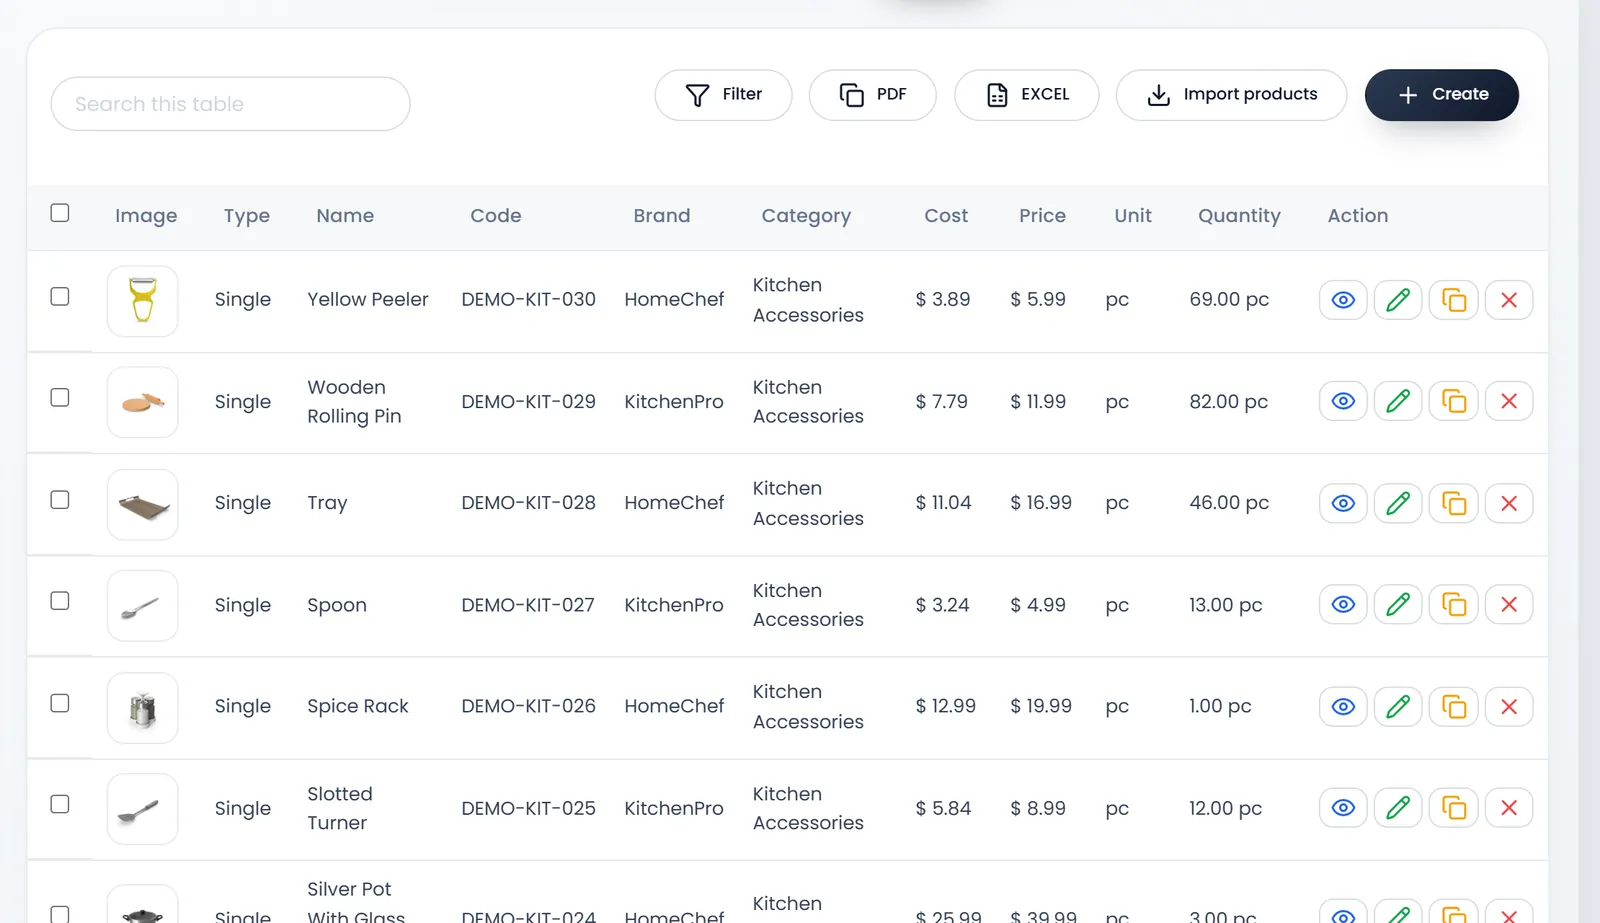This screenshot has width=1600, height=923.
Task: Duplicate the Slotted Turner product
Action: [x=1454, y=807]
